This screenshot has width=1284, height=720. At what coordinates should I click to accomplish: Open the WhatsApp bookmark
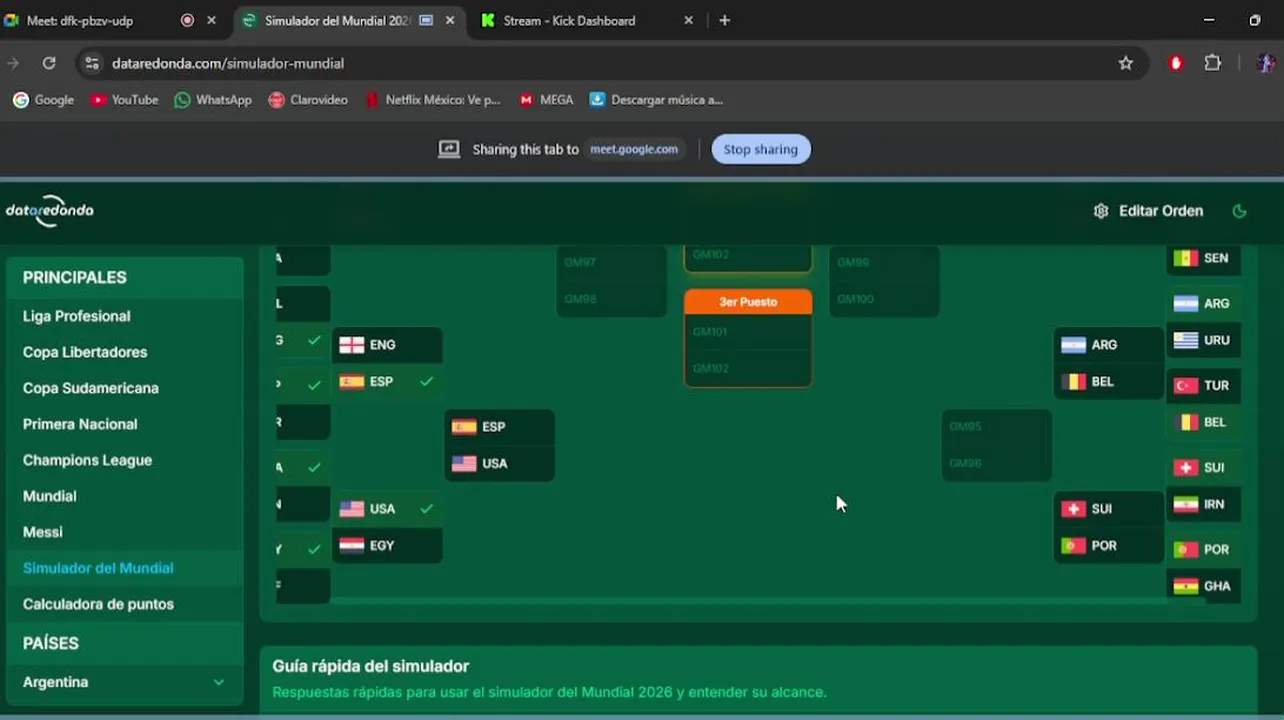[x=213, y=100]
